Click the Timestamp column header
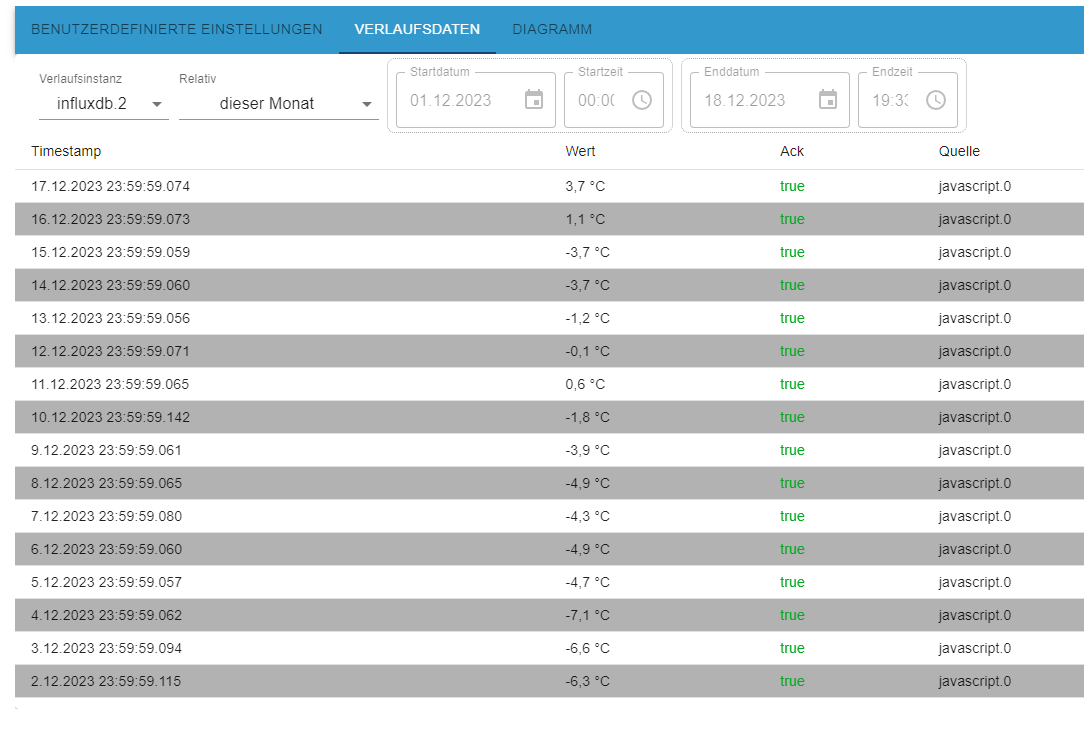This screenshot has width=1084, height=734. coord(66,151)
